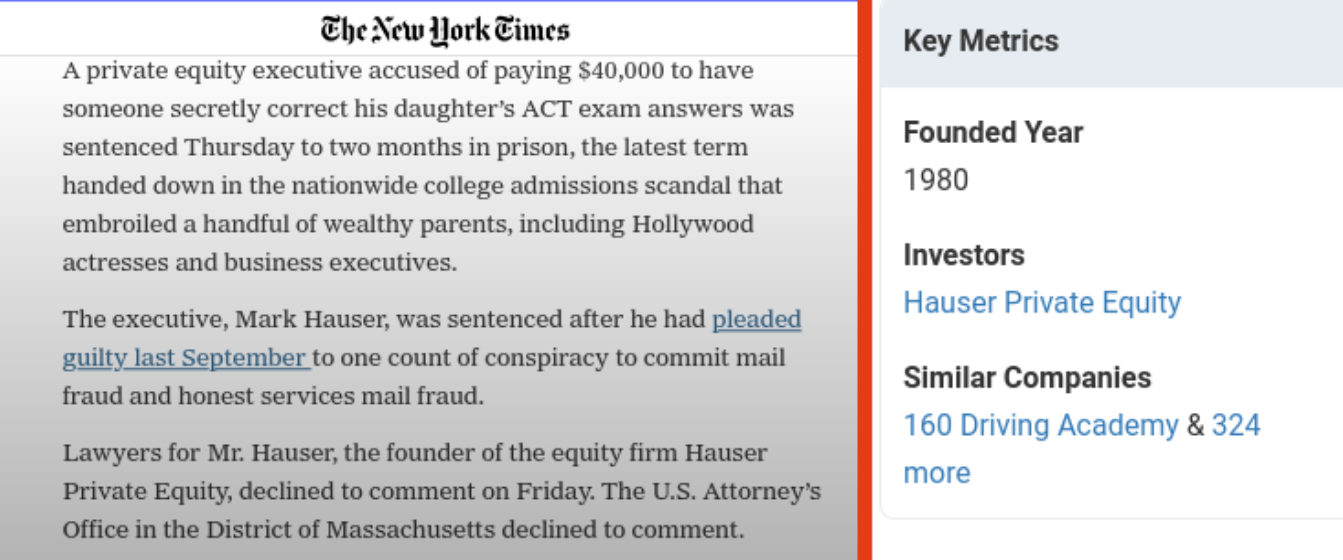Click the Founded Year label

point(993,132)
